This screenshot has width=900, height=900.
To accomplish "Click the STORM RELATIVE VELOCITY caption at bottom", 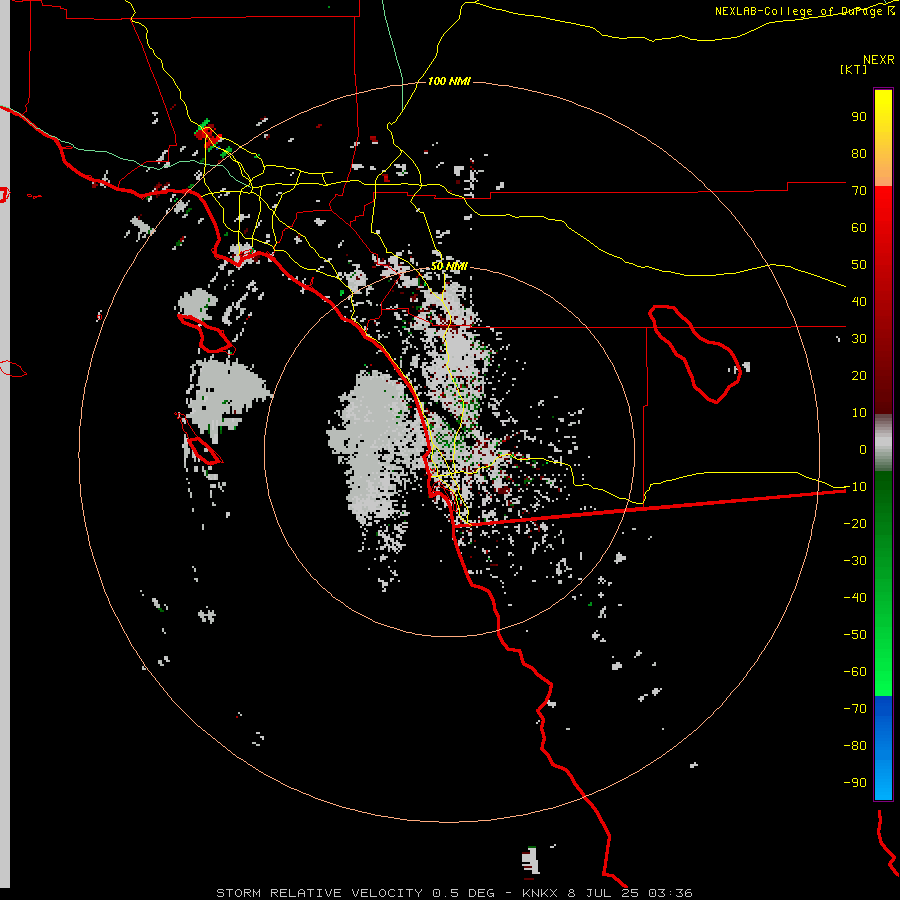I will tap(454, 893).
